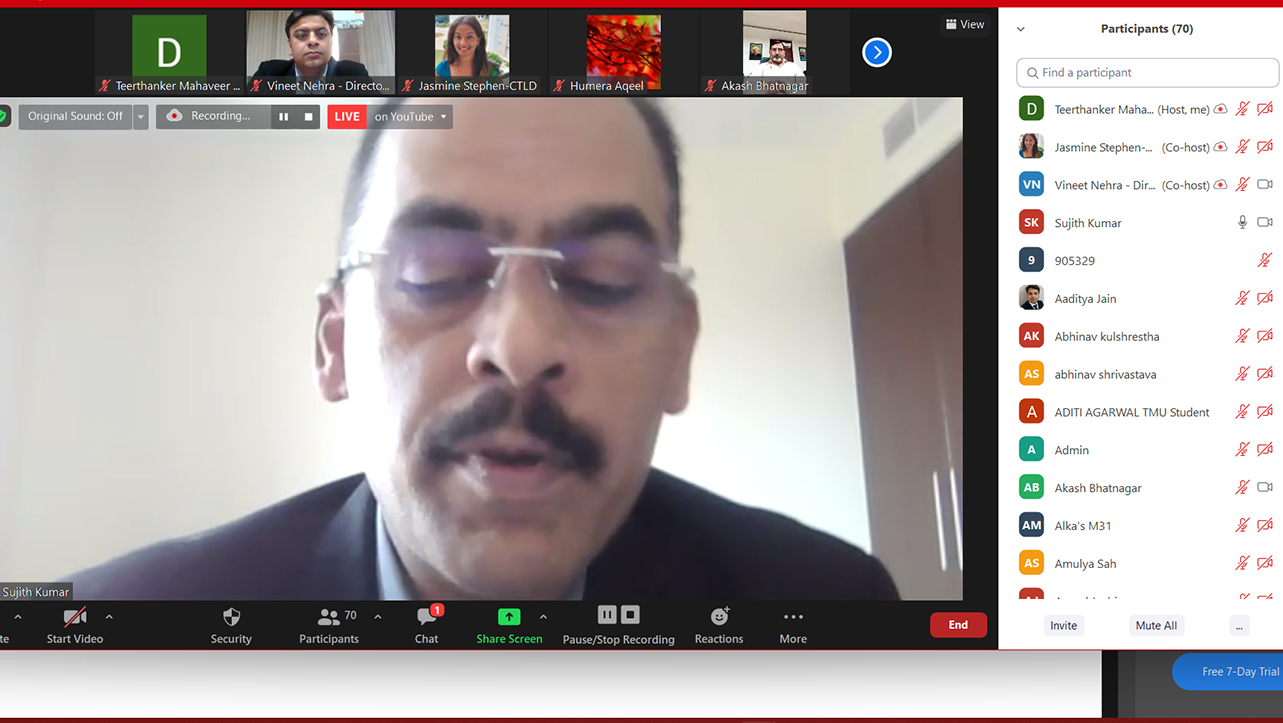
Task: Click the green Share Screen icon
Action: (x=509, y=617)
